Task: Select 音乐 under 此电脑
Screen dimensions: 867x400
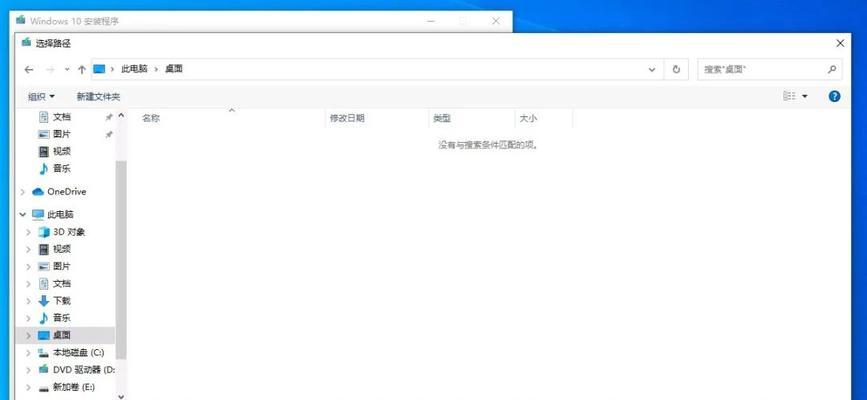Action: coord(62,318)
